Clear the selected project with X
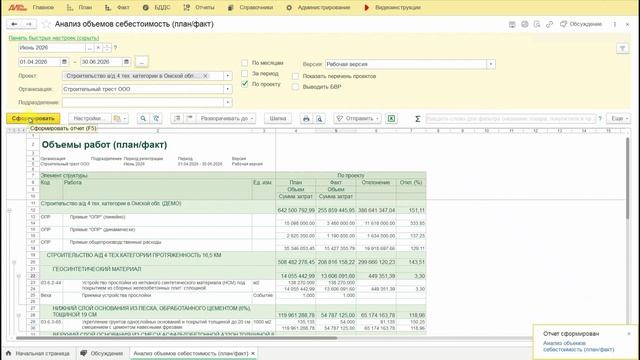 (205, 76)
